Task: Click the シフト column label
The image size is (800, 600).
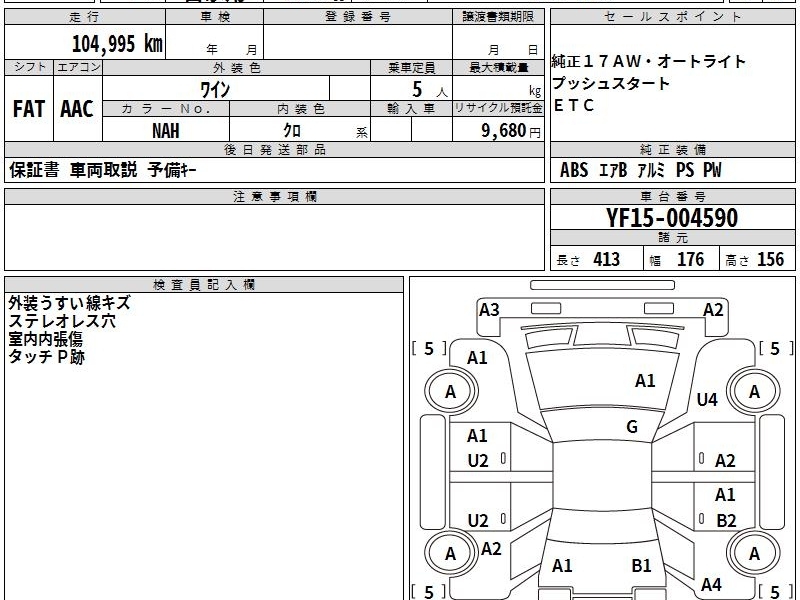Action: (29, 67)
